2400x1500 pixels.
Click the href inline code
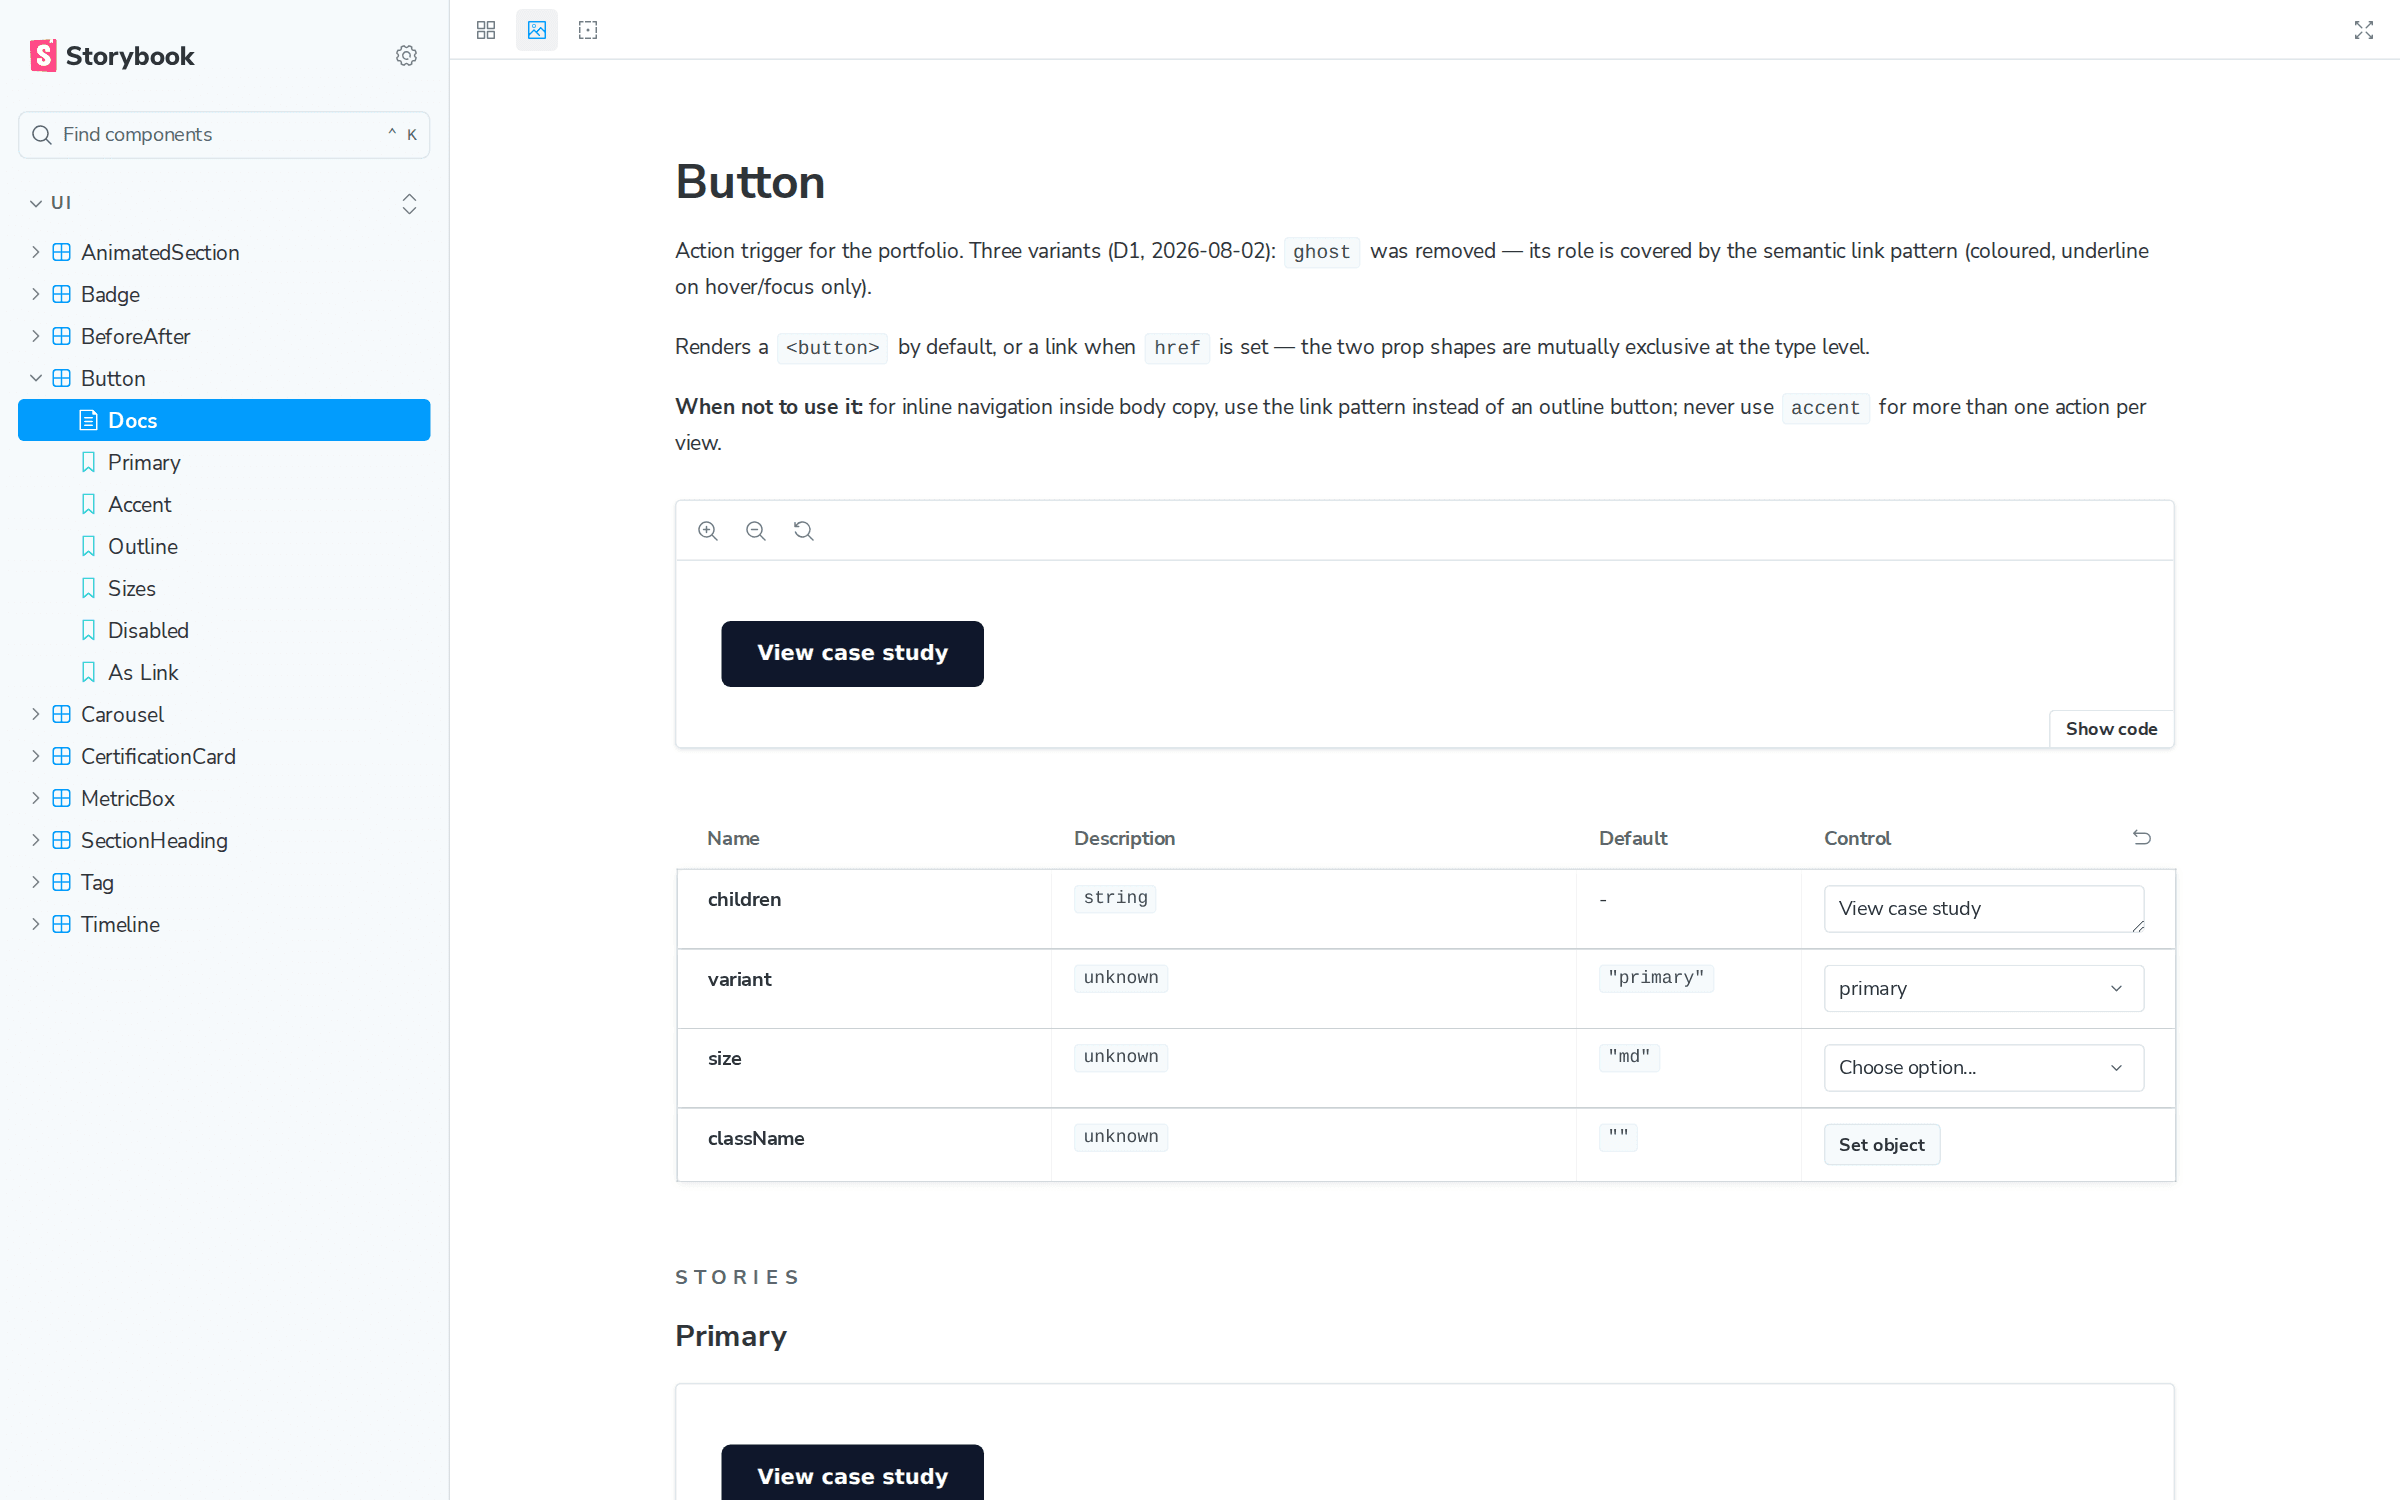tap(1177, 348)
